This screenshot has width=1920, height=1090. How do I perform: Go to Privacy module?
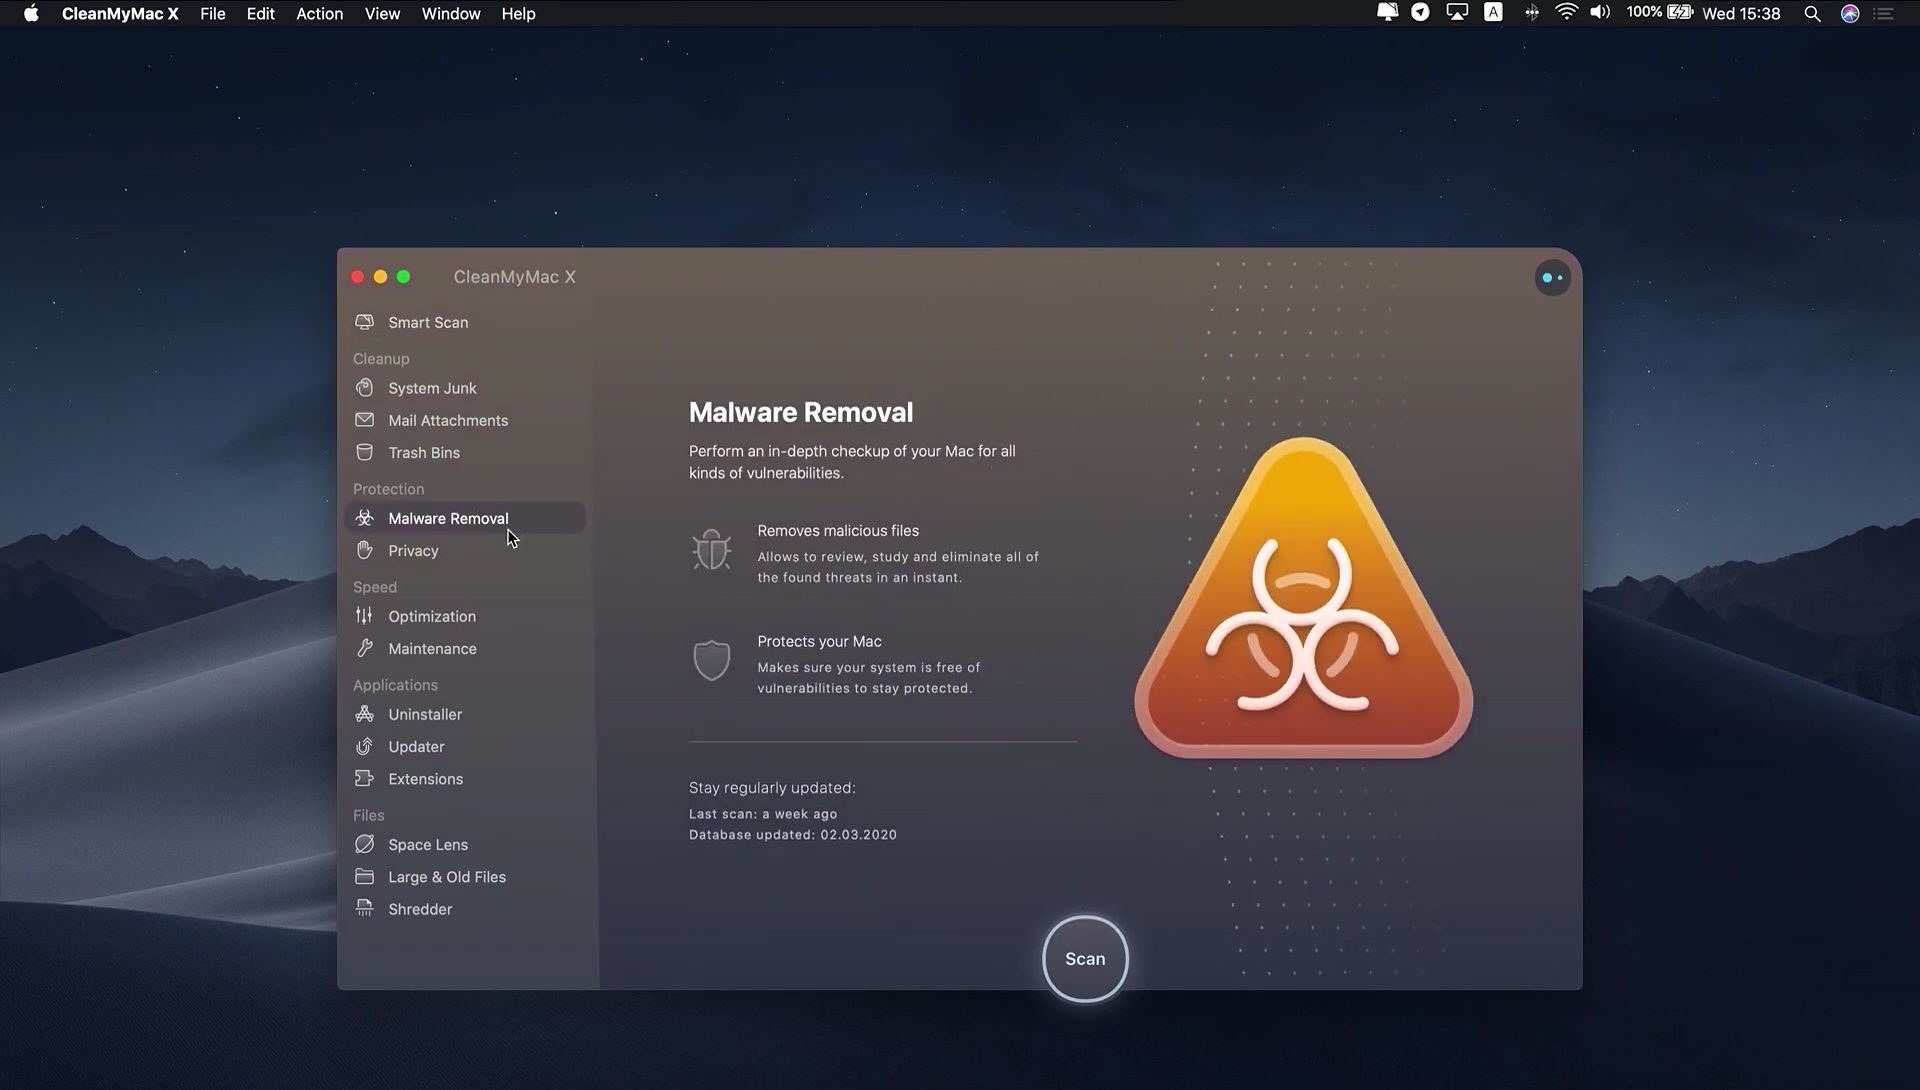(x=466, y=550)
